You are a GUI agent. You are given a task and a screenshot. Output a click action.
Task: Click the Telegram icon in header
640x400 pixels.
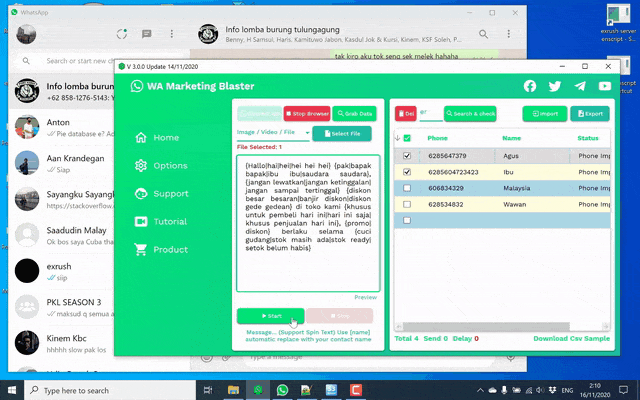pyautogui.click(x=580, y=86)
